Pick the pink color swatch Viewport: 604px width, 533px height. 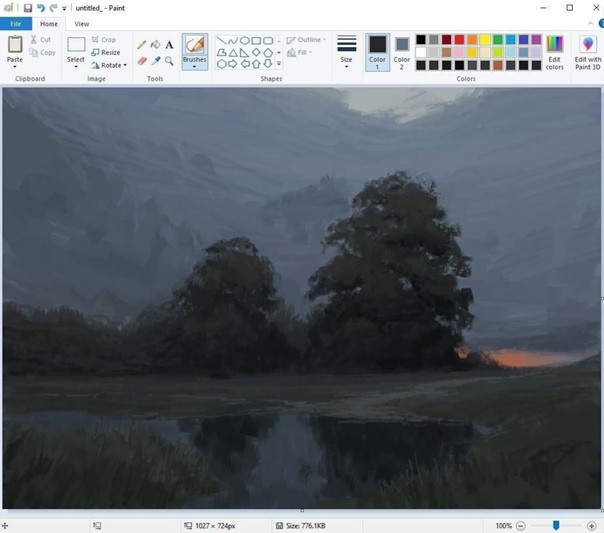[459, 52]
